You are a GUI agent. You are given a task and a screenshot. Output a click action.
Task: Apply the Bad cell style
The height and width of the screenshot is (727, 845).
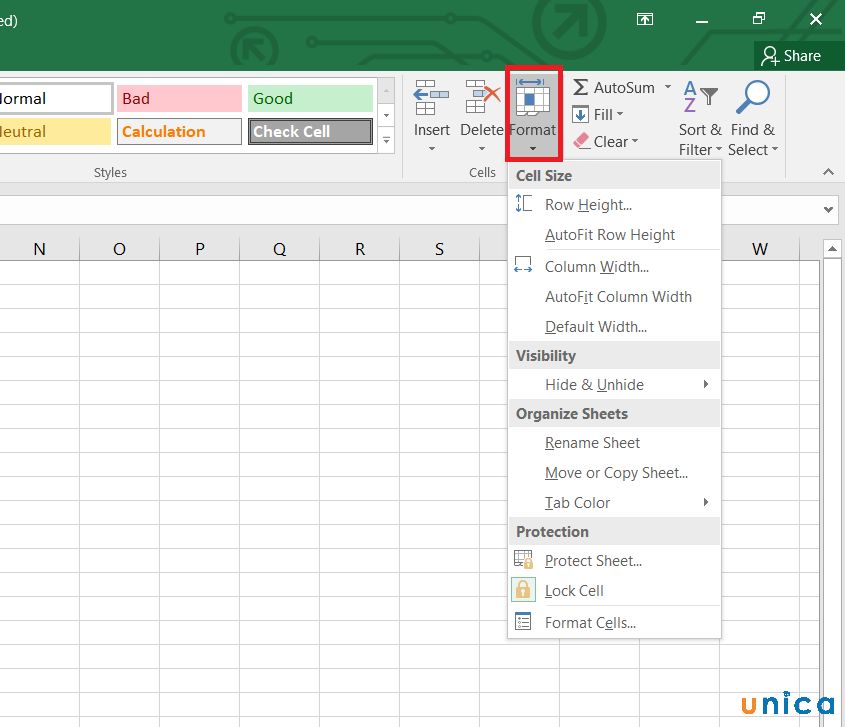pyautogui.click(x=179, y=98)
